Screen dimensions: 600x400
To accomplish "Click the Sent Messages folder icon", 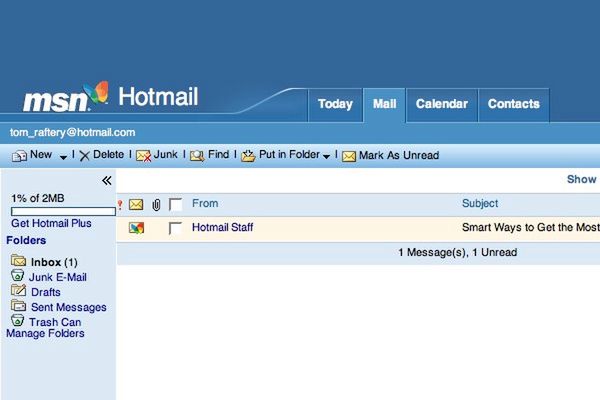I will (x=18, y=305).
